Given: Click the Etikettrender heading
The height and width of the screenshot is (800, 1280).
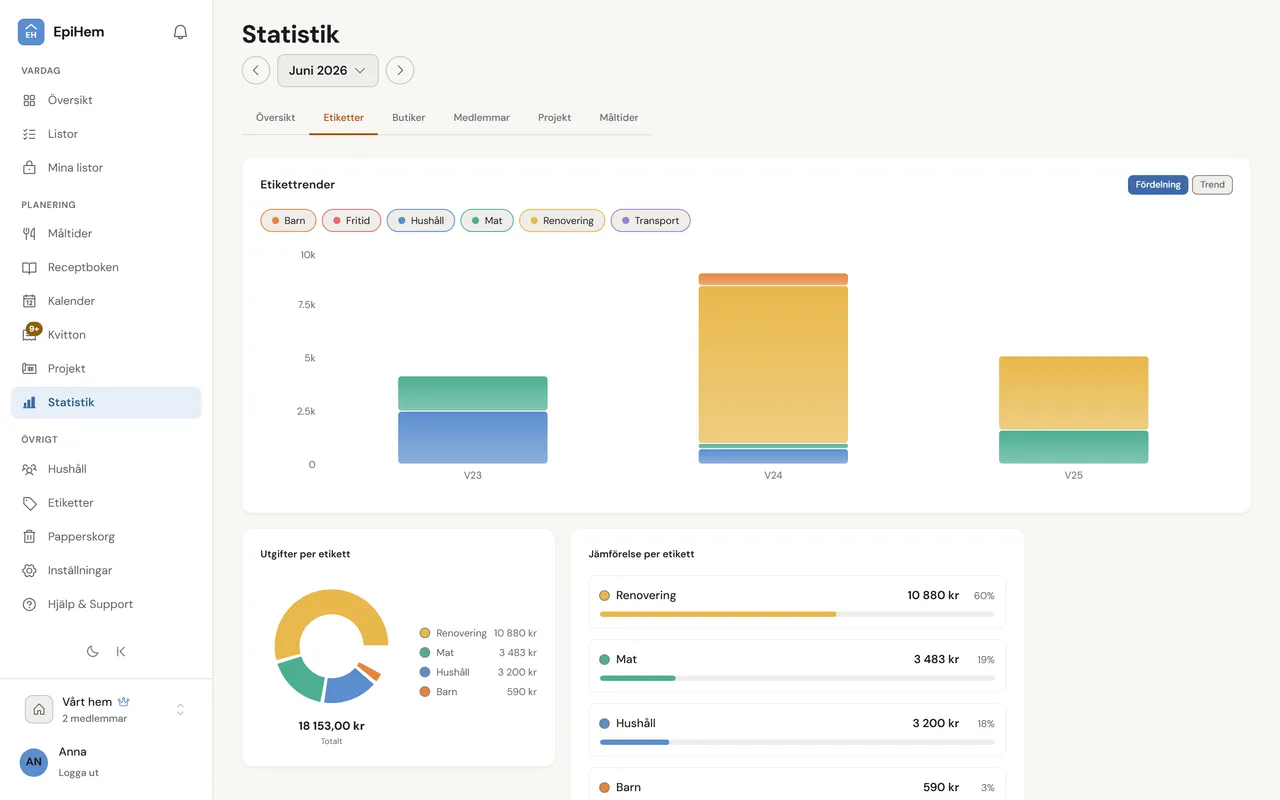Looking at the screenshot, I should click(x=298, y=185).
